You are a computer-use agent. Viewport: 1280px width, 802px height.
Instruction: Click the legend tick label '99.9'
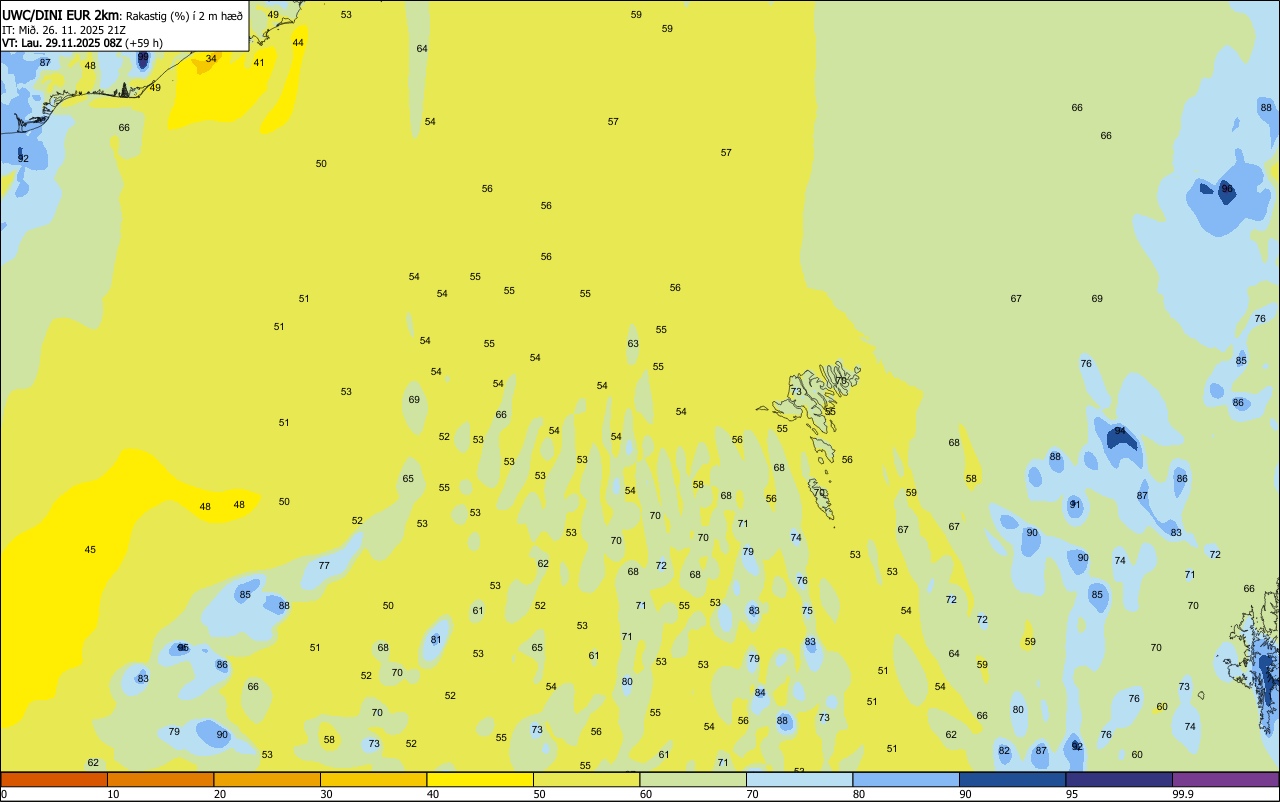1183,794
